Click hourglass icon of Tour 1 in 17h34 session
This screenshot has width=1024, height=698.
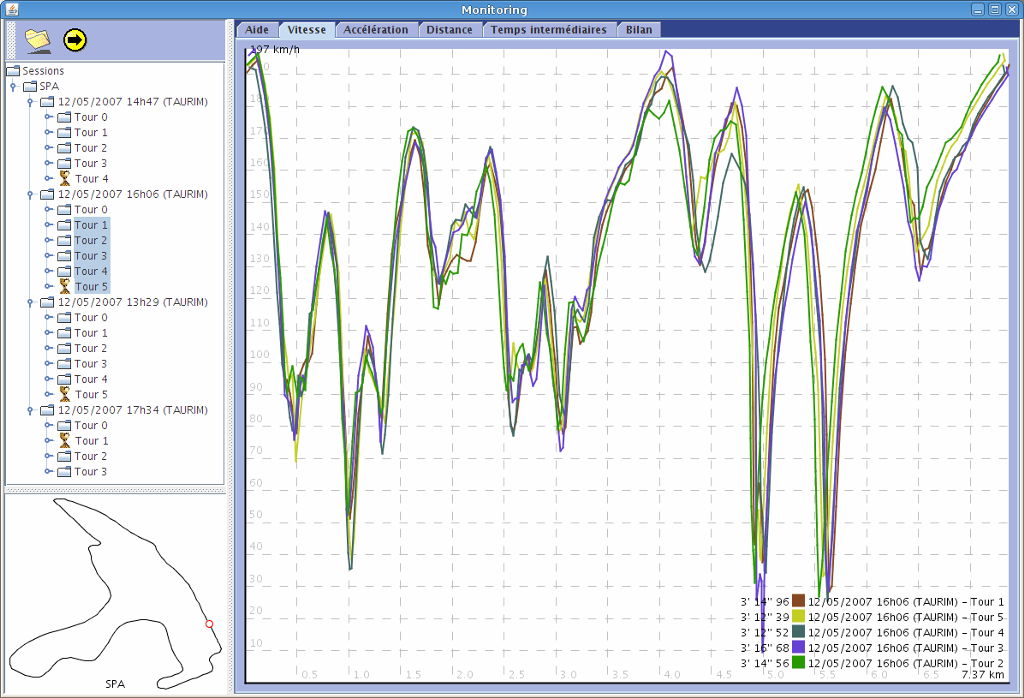click(x=64, y=441)
